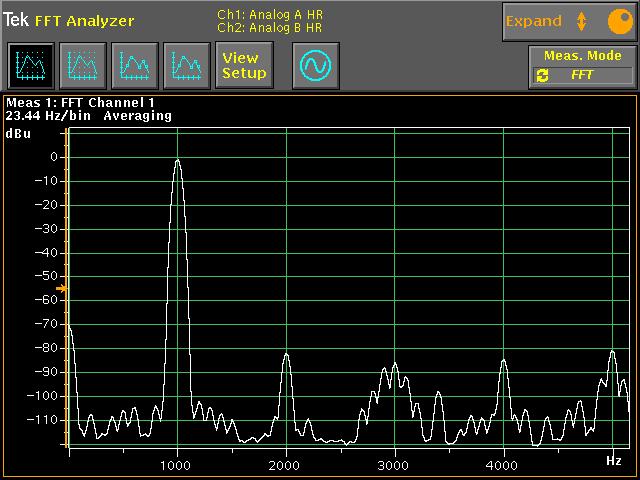
Task: Click the Meas. Mode heading
Action: [x=582, y=56]
